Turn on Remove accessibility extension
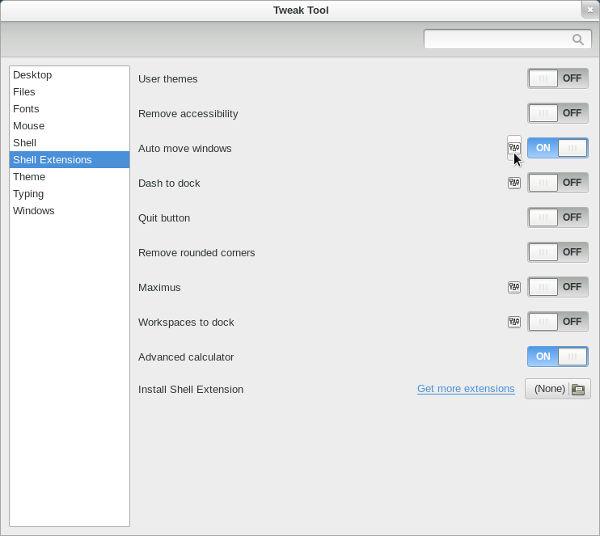The height and width of the screenshot is (536, 600). (558, 113)
